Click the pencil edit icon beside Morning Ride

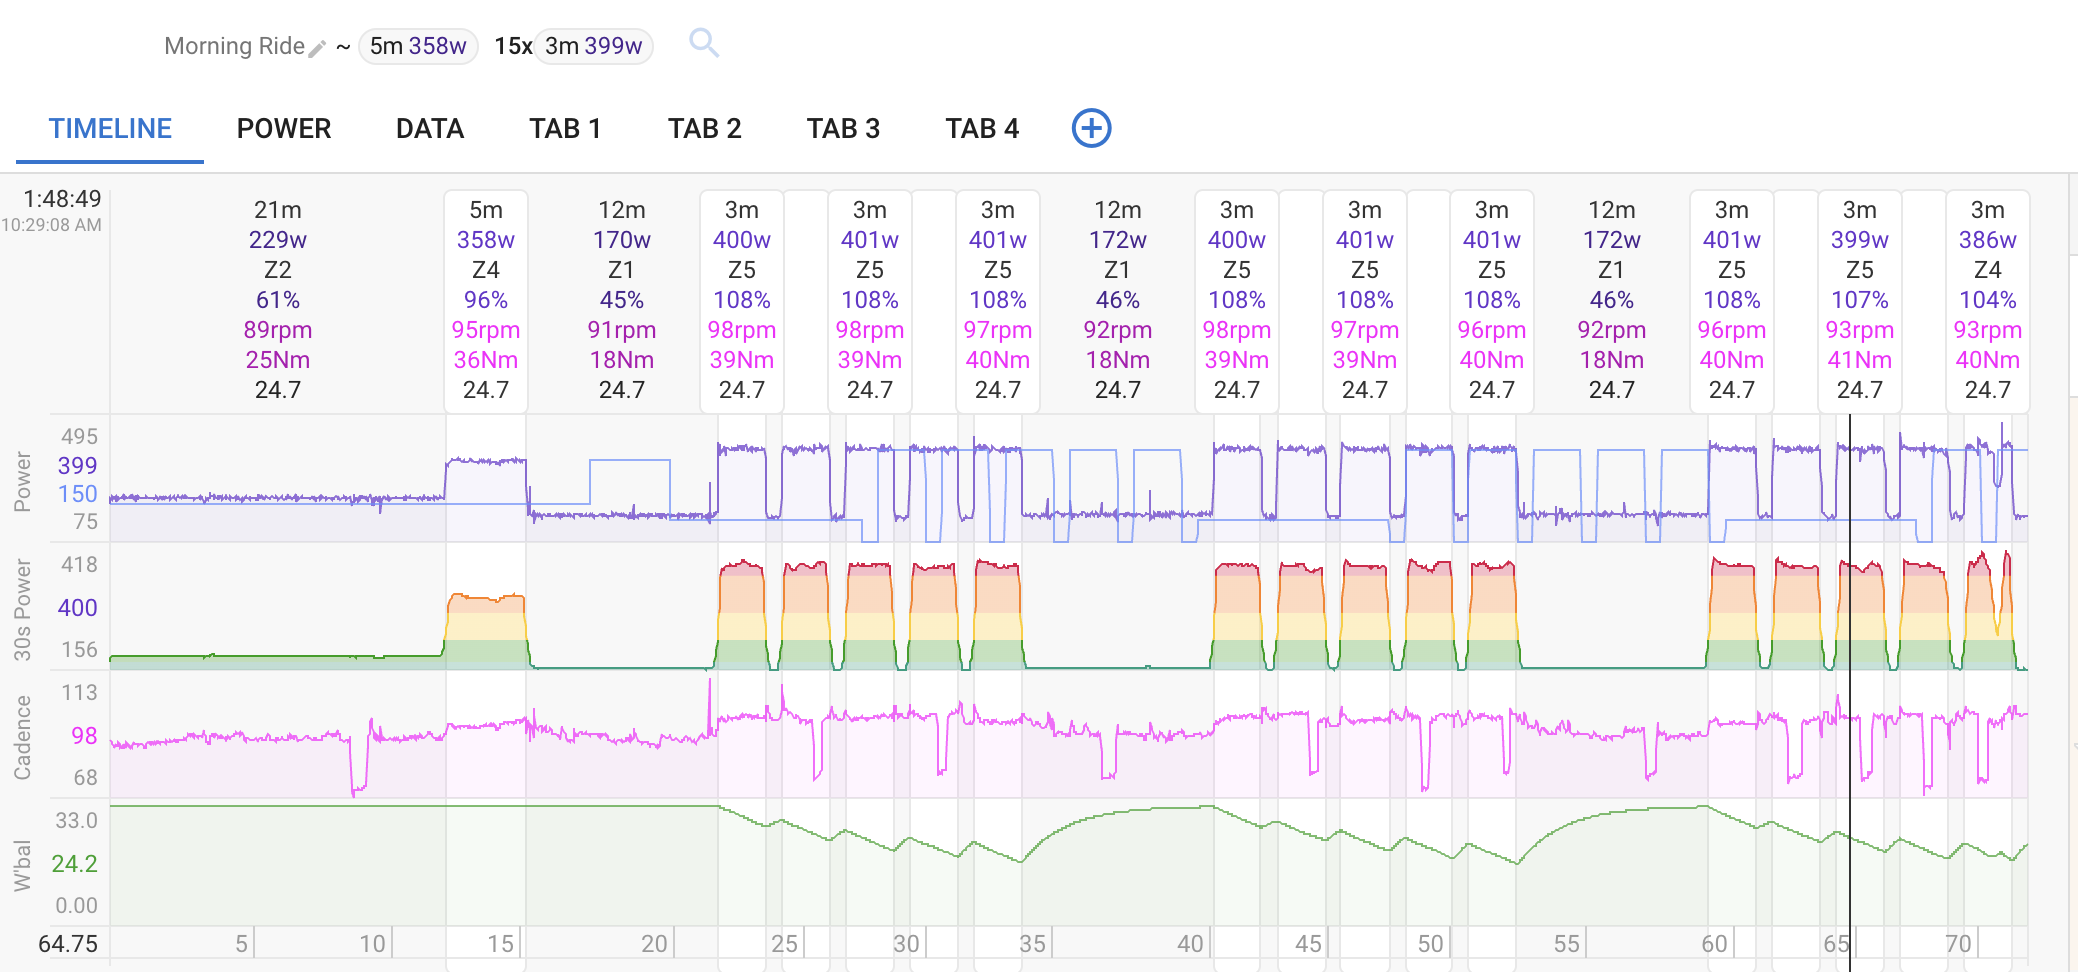[317, 48]
